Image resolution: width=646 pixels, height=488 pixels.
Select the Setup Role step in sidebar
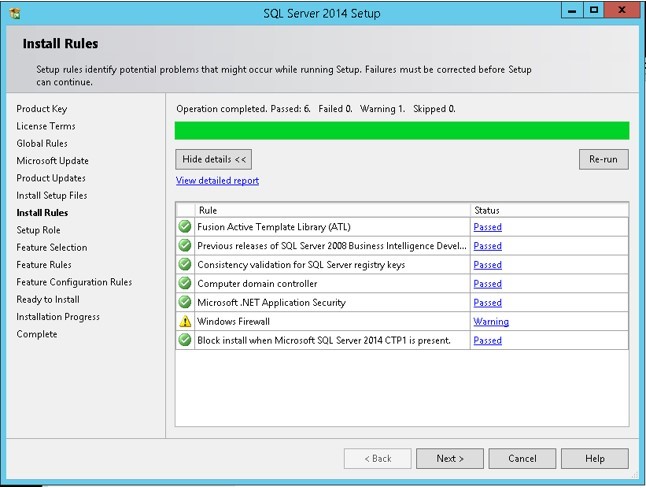click(x=38, y=230)
